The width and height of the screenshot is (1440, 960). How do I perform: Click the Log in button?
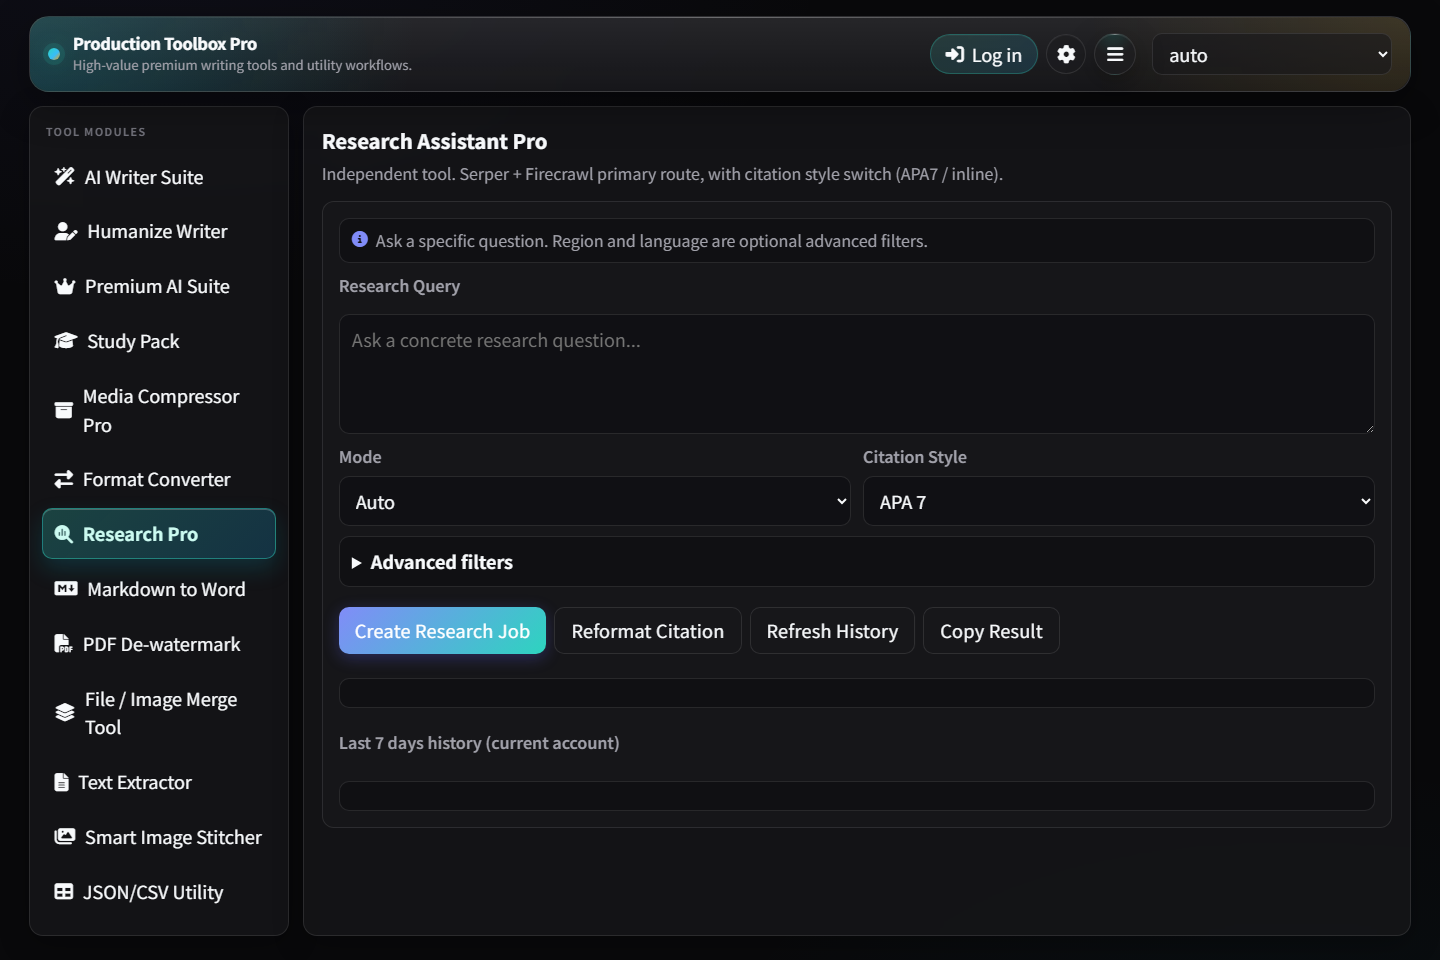[984, 55]
